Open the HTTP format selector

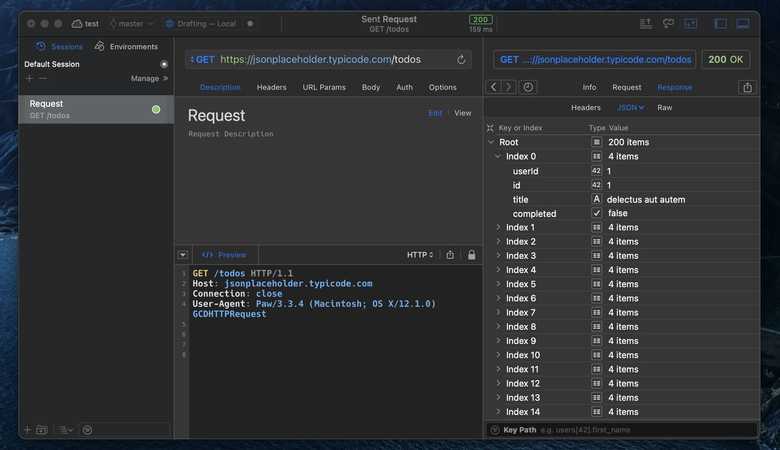click(420, 255)
